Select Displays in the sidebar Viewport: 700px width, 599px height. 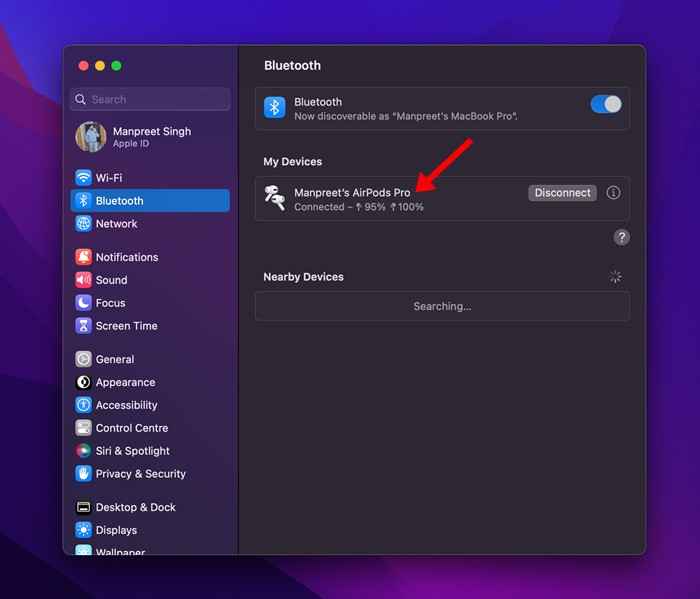pos(150,530)
